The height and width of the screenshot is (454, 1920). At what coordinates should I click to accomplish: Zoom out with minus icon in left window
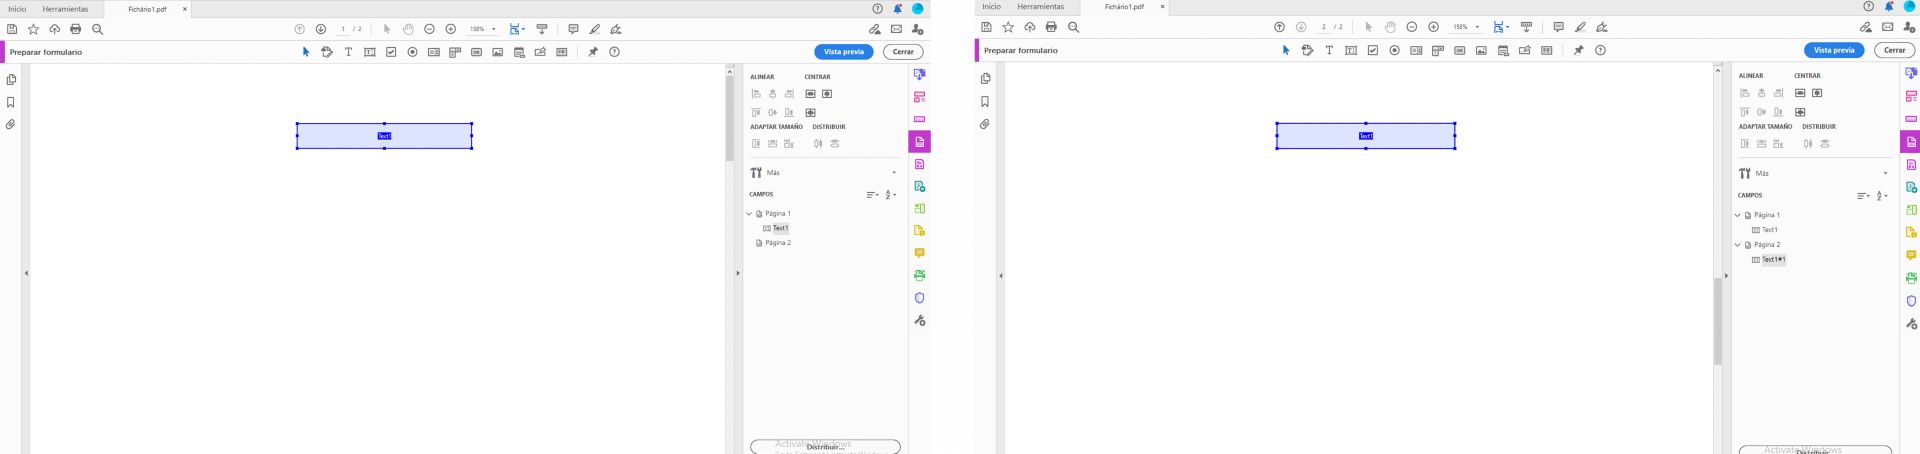429,29
